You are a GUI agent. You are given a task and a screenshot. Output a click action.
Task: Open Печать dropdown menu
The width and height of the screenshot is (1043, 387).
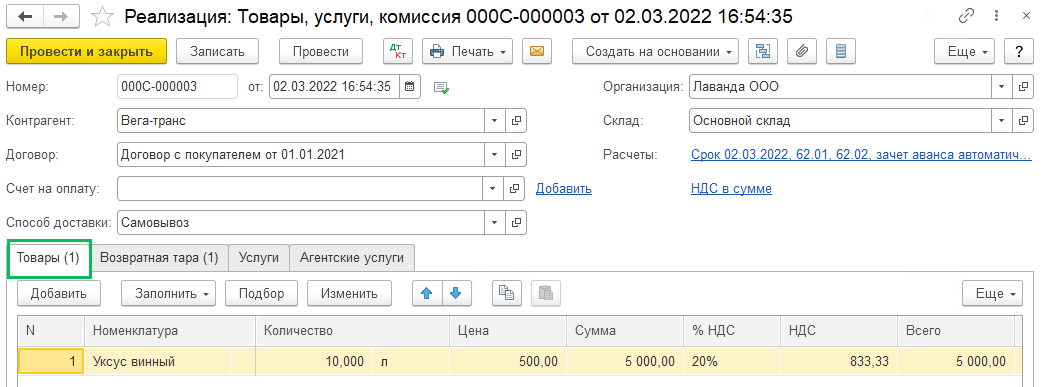pyautogui.click(x=468, y=51)
